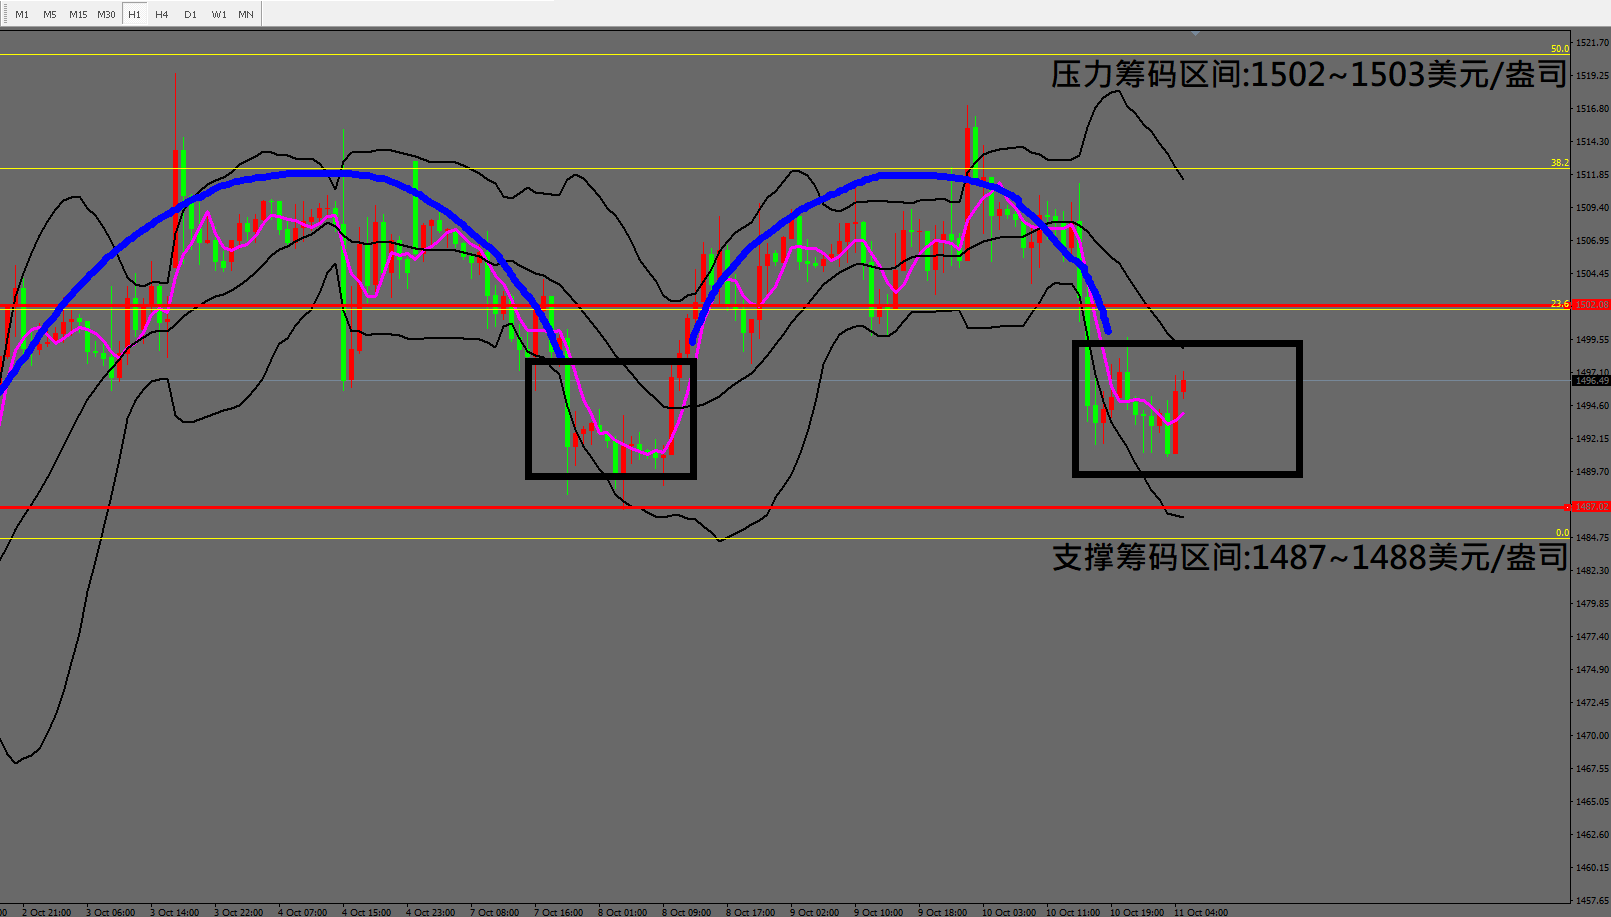Change timeframe to M15

(78, 14)
